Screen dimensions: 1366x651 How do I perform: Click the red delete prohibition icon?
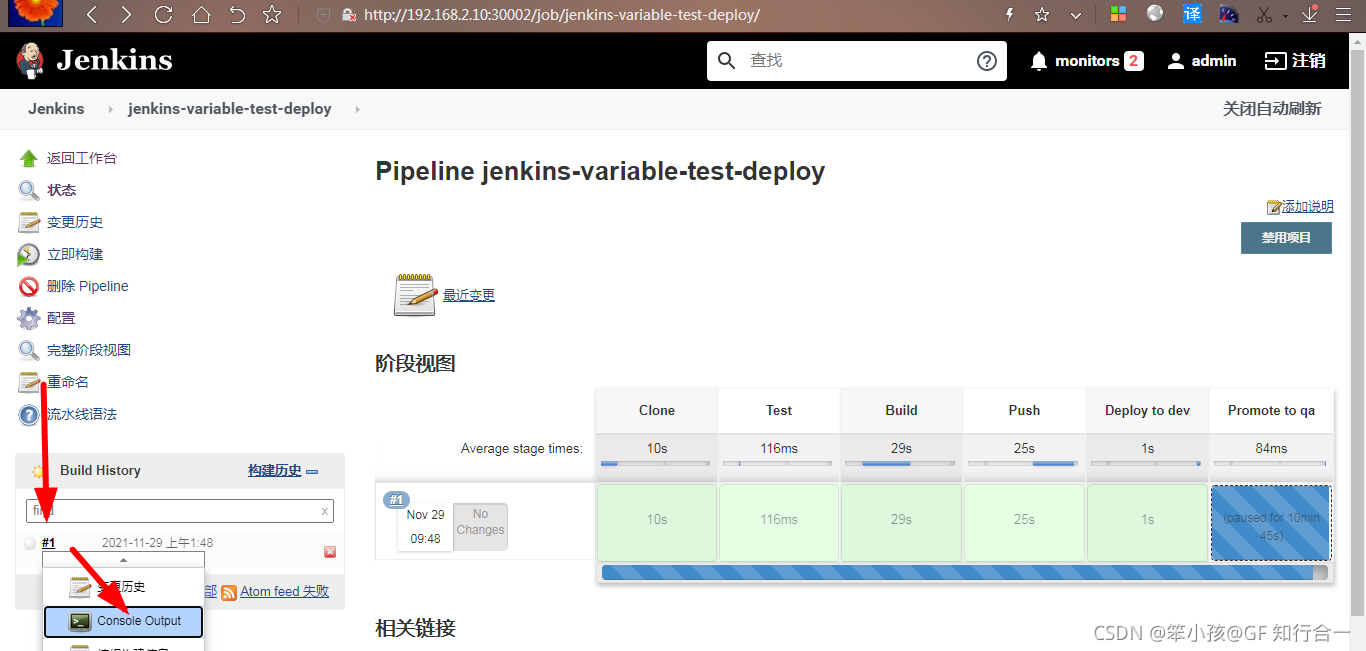coord(29,286)
